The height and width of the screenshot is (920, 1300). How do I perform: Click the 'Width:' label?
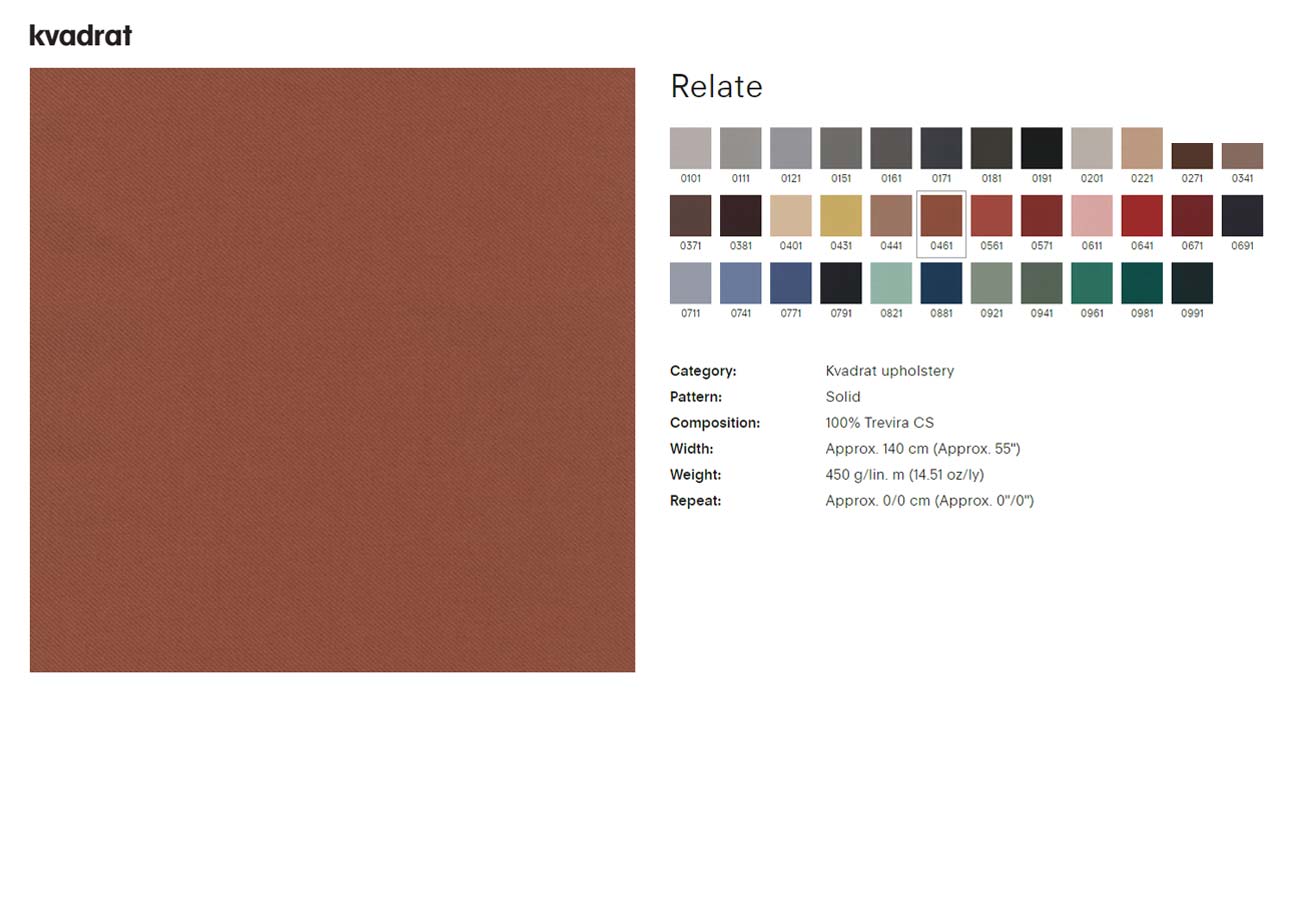(692, 449)
